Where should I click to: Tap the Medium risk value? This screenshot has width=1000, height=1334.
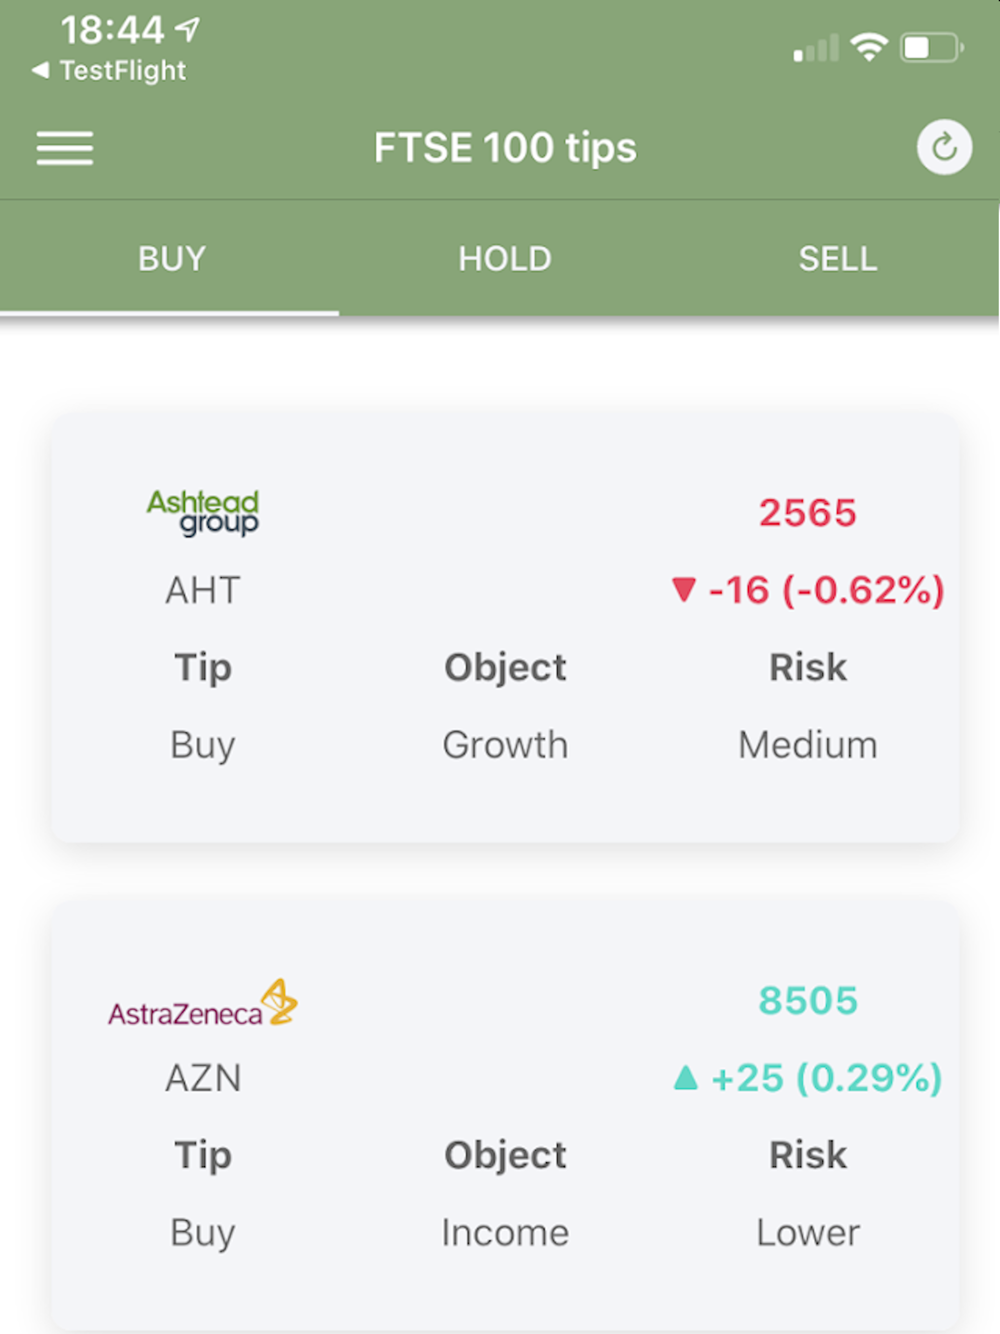tap(807, 745)
